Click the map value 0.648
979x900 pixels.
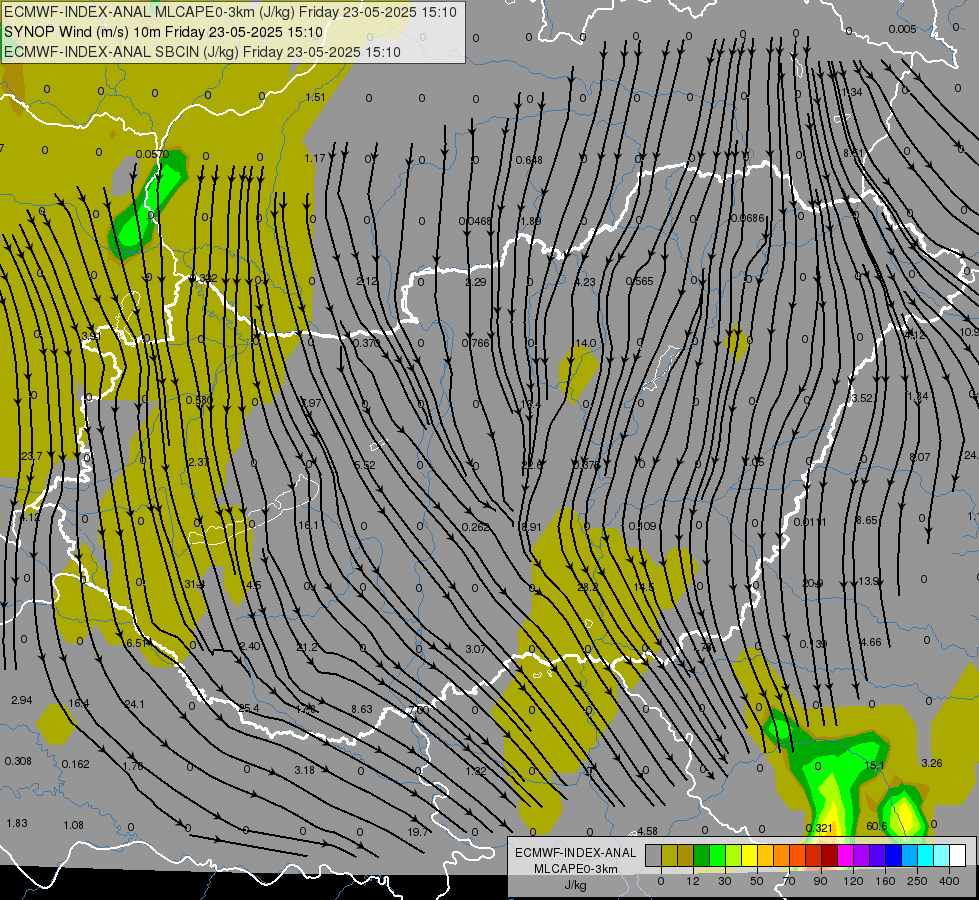529,161
